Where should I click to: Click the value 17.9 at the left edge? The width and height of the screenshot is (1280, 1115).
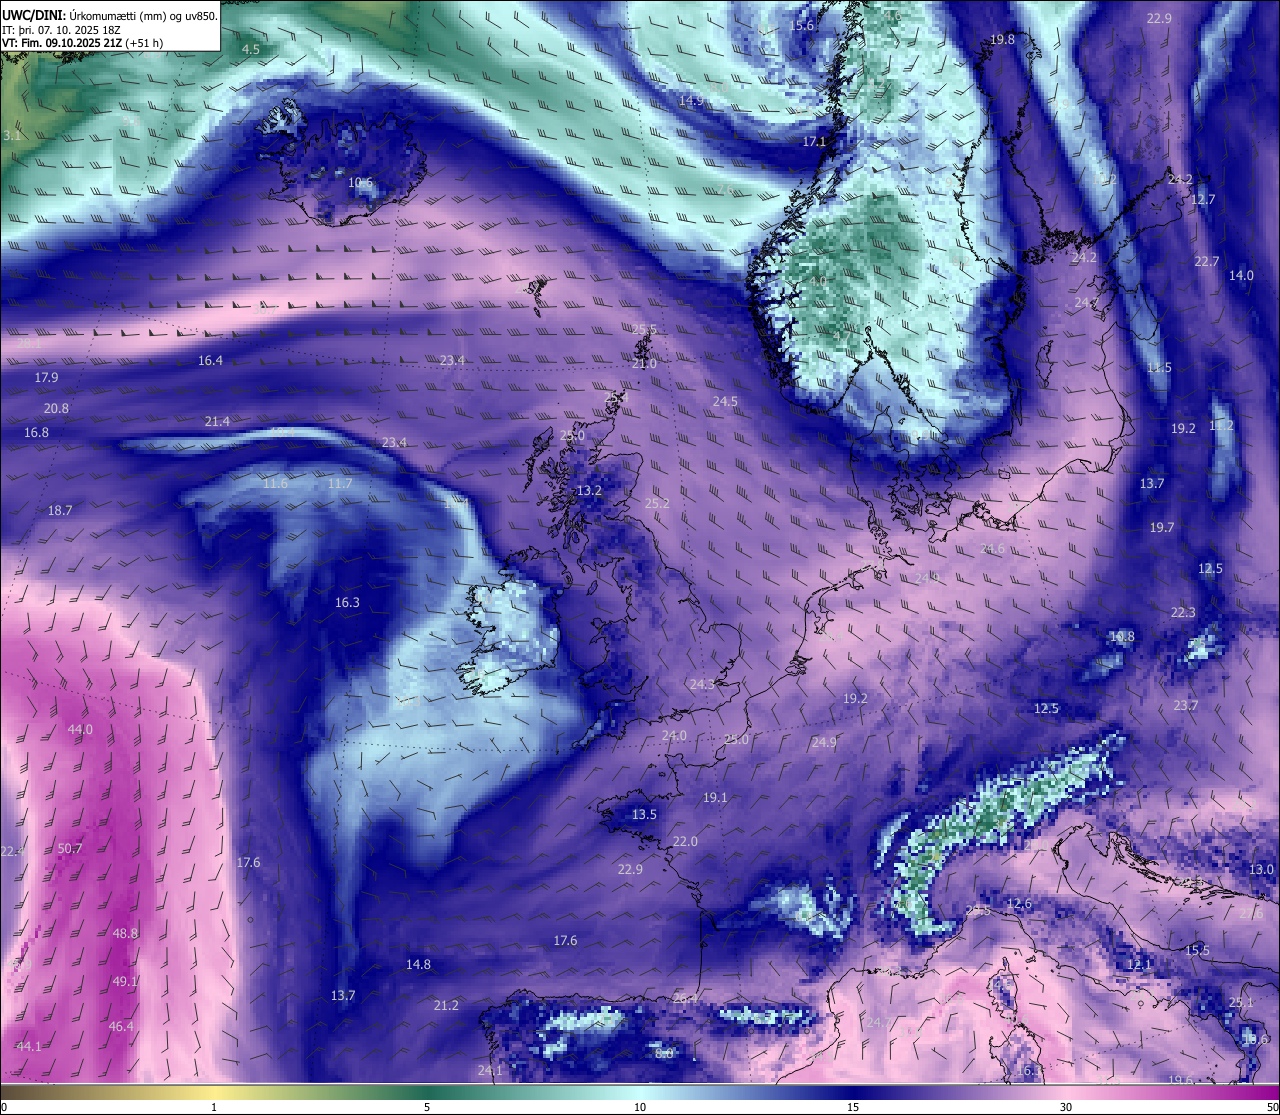46,377
